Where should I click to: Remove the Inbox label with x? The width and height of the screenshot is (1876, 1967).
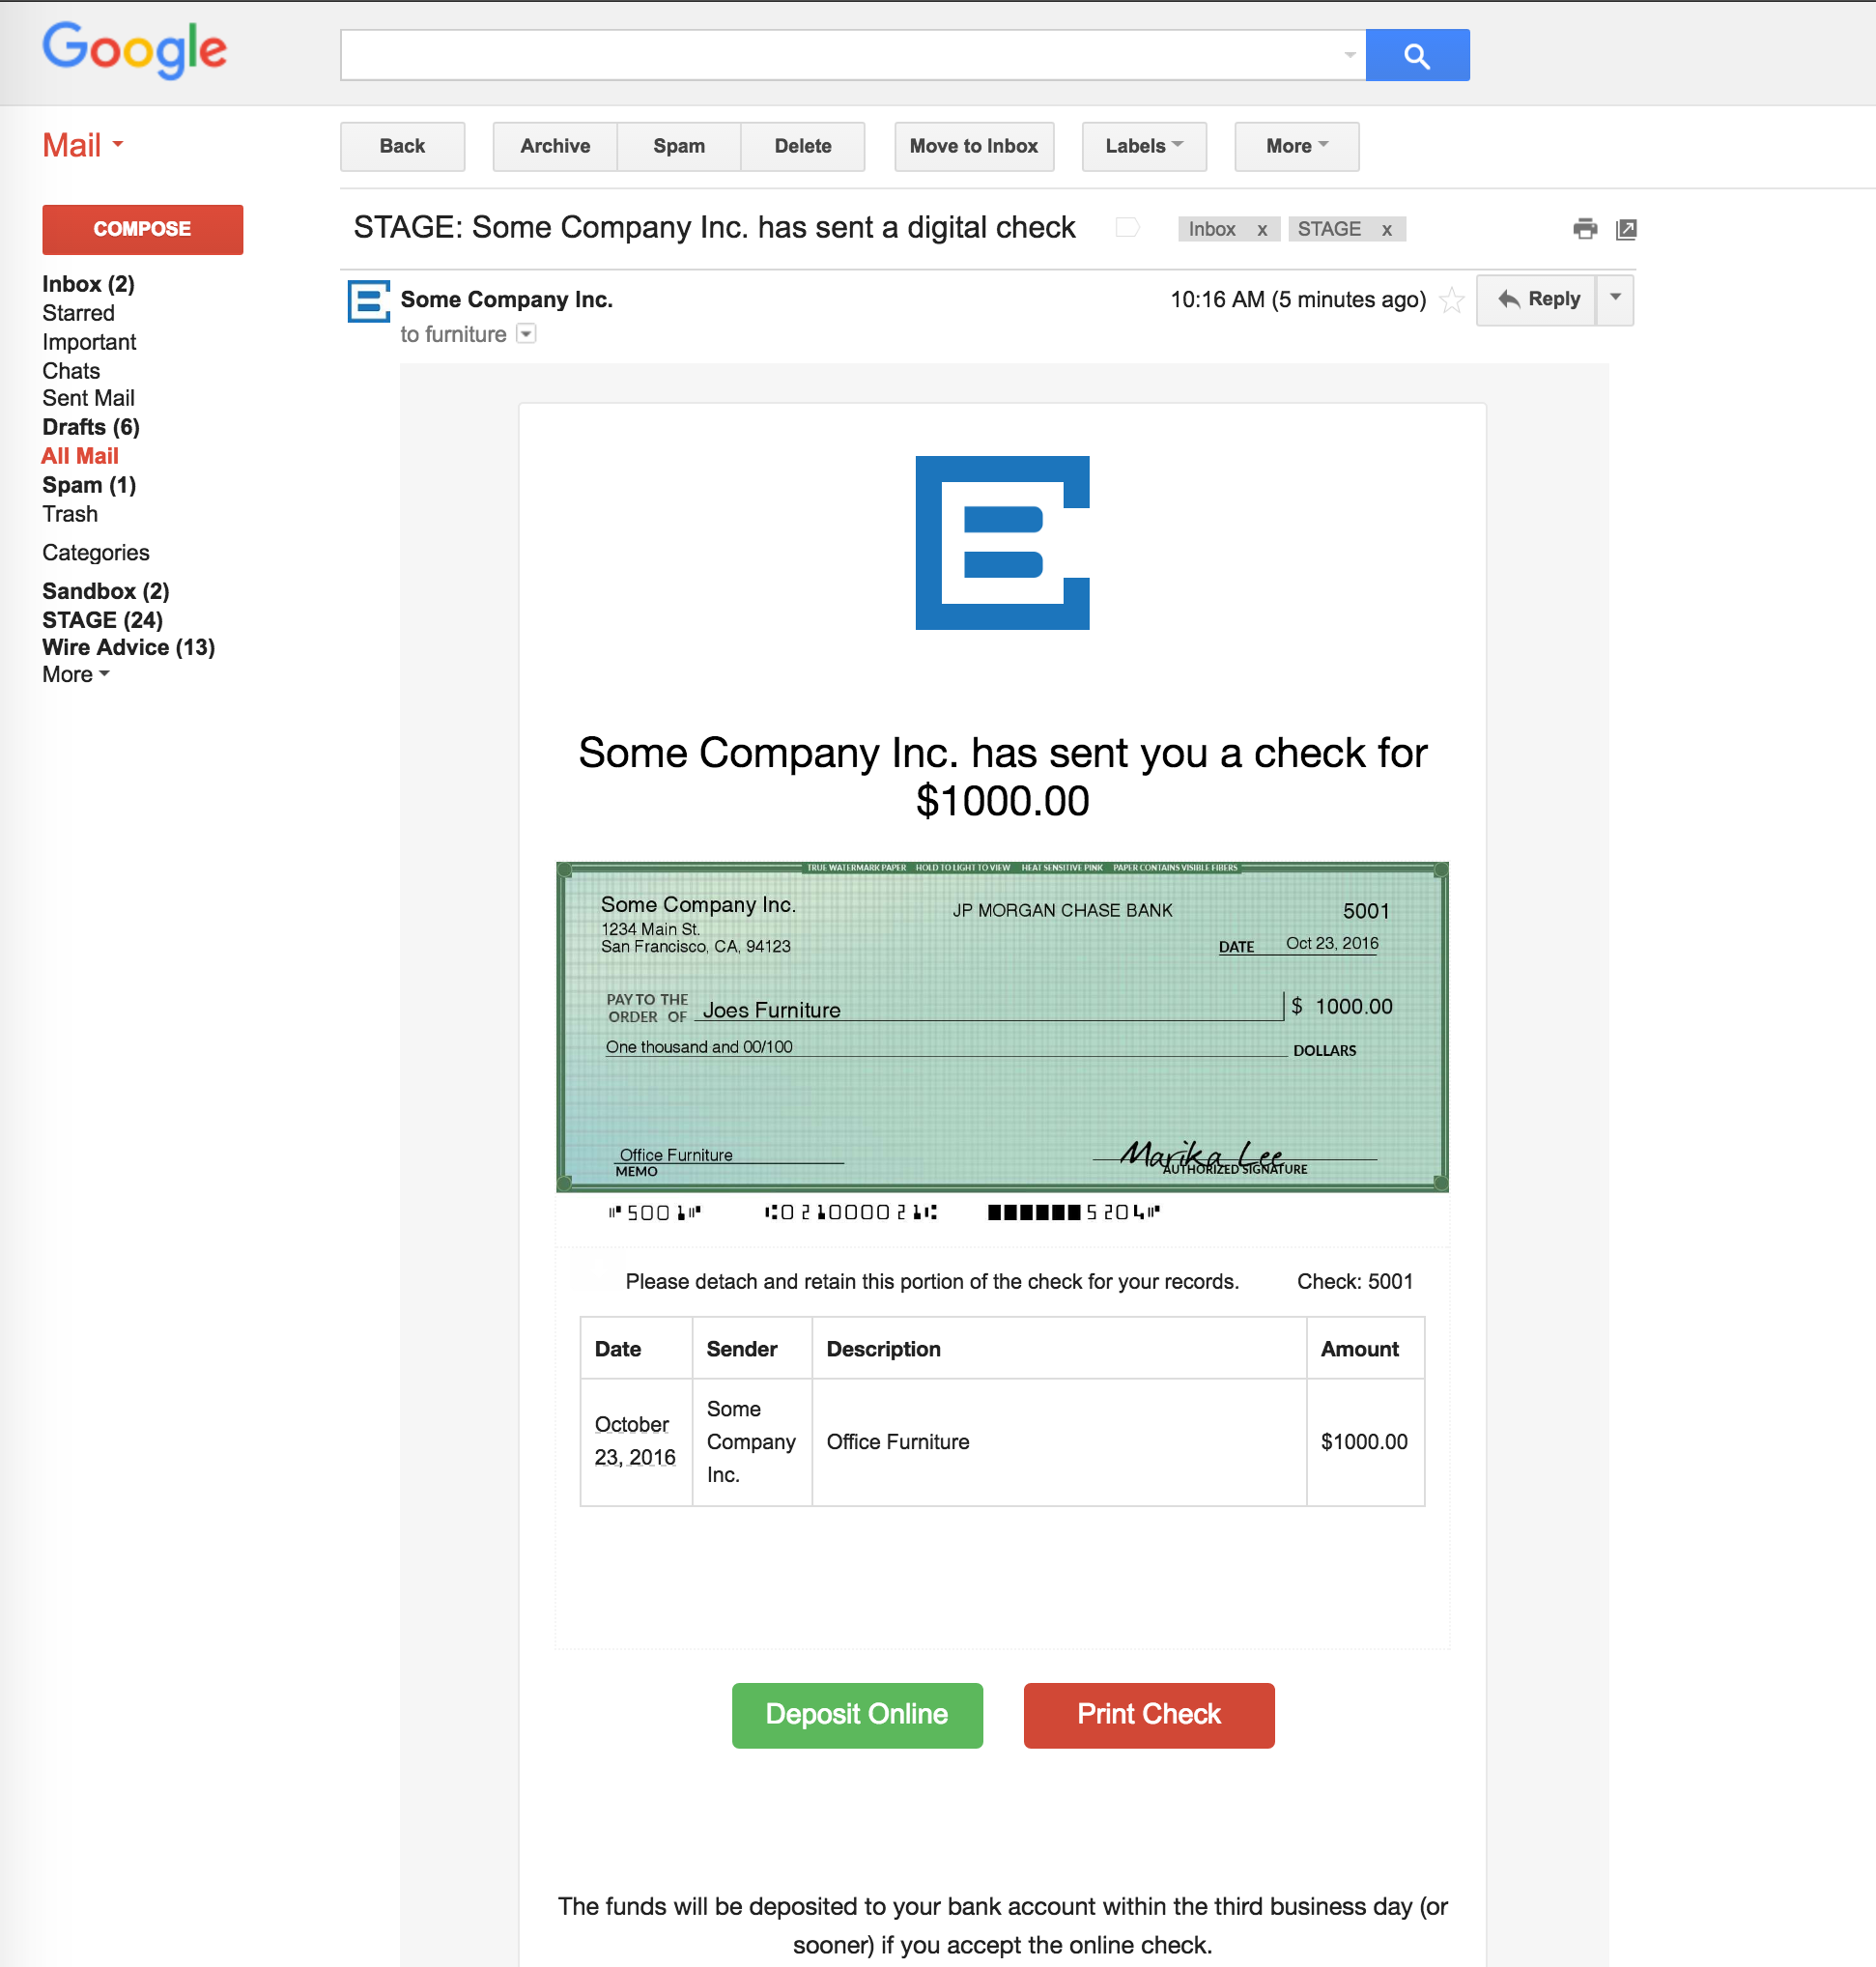click(1262, 230)
